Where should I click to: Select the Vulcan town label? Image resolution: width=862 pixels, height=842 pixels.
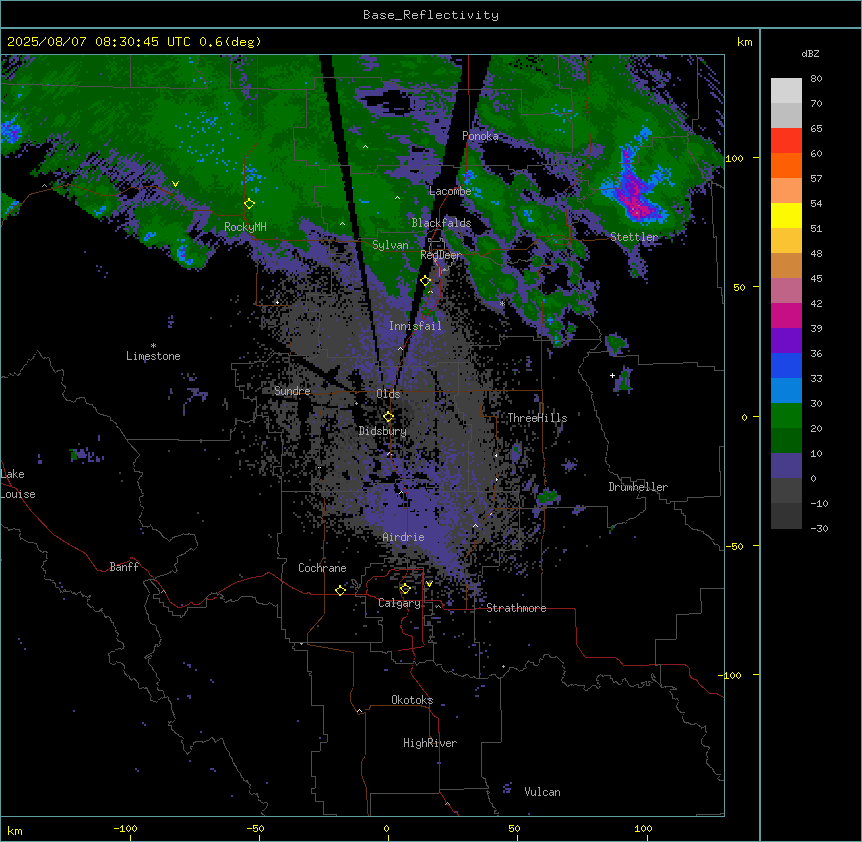coord(542,792)
